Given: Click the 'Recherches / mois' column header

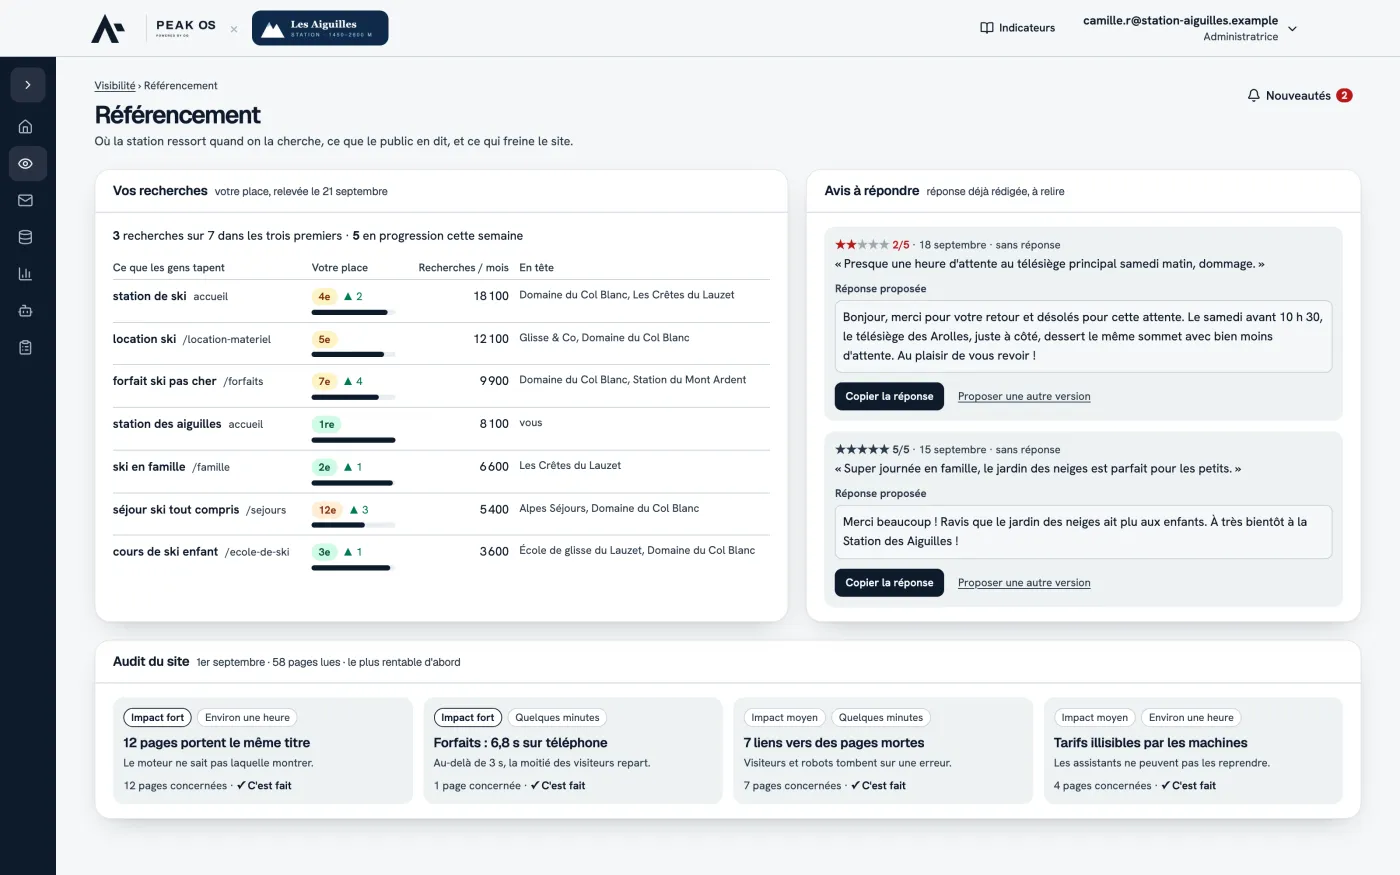Looking at the screenshot, I should point(463,268).
